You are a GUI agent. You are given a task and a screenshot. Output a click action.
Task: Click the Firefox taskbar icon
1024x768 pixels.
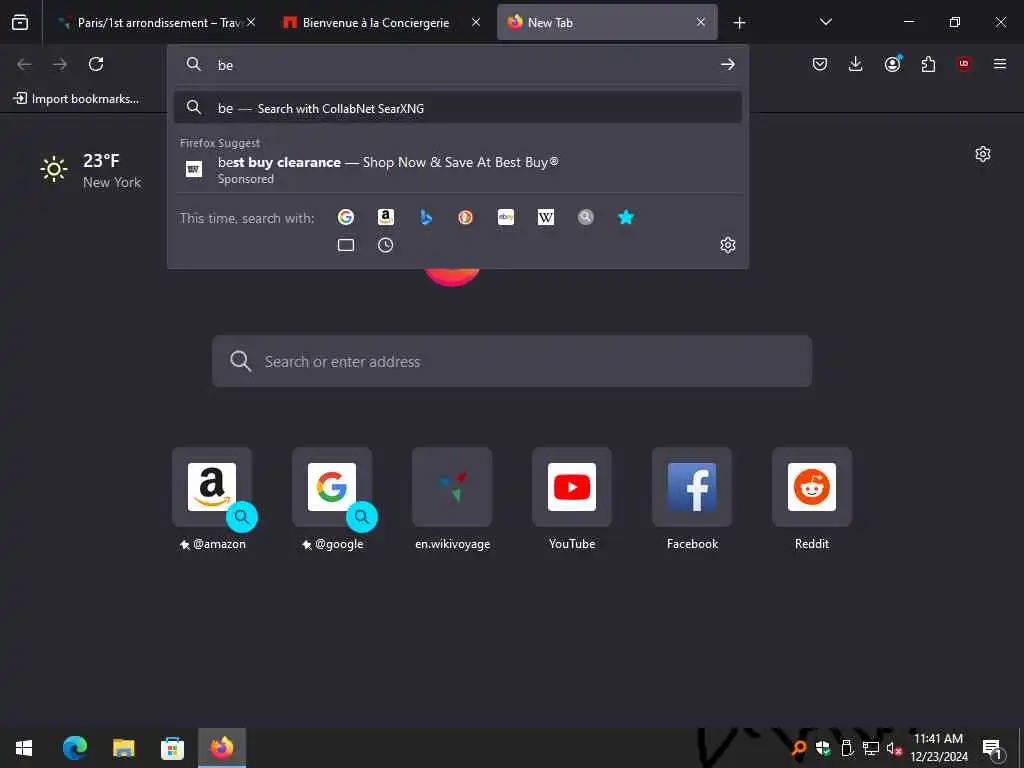tap(221, 748)
